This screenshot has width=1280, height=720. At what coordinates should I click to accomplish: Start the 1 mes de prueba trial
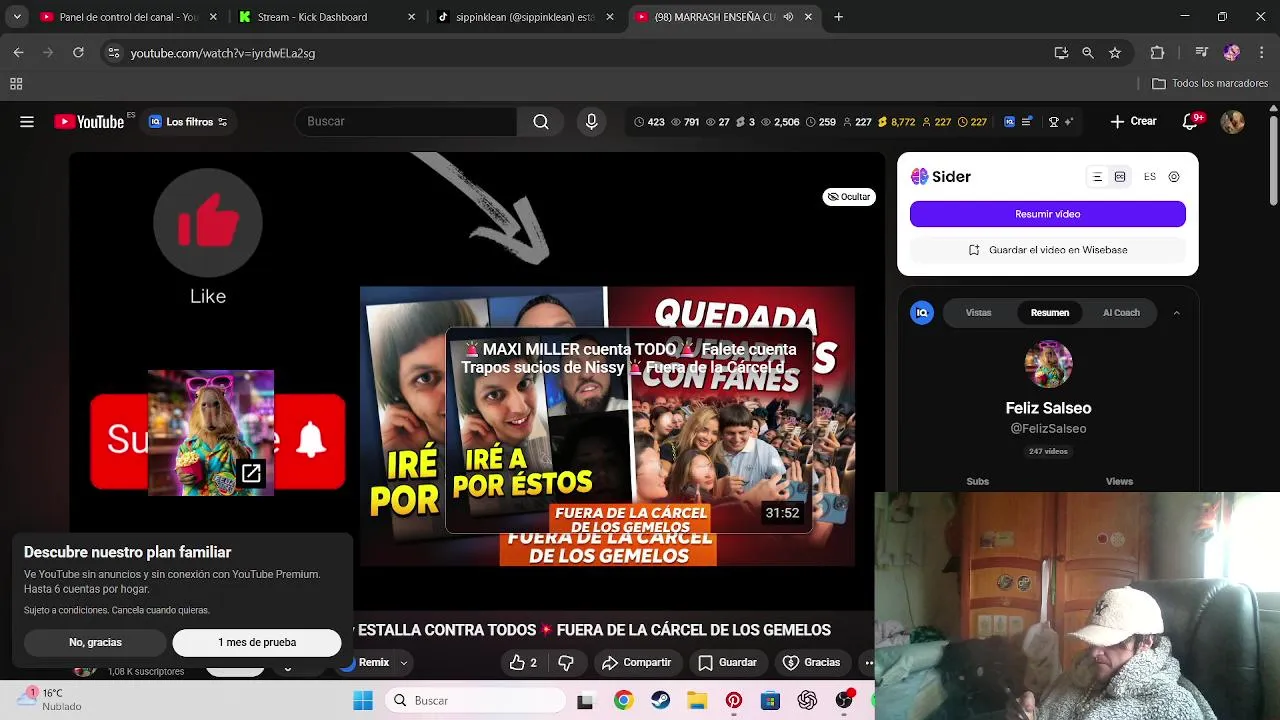[x=257, y=642]
